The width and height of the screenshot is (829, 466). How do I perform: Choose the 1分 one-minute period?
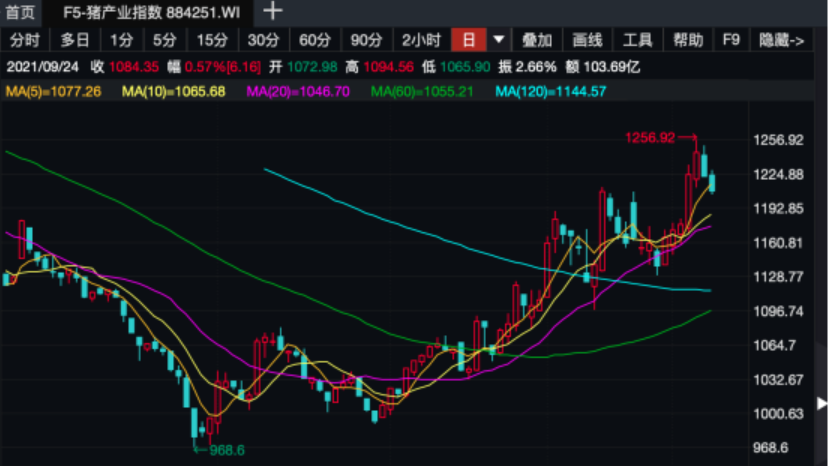[x=121, y=41]
